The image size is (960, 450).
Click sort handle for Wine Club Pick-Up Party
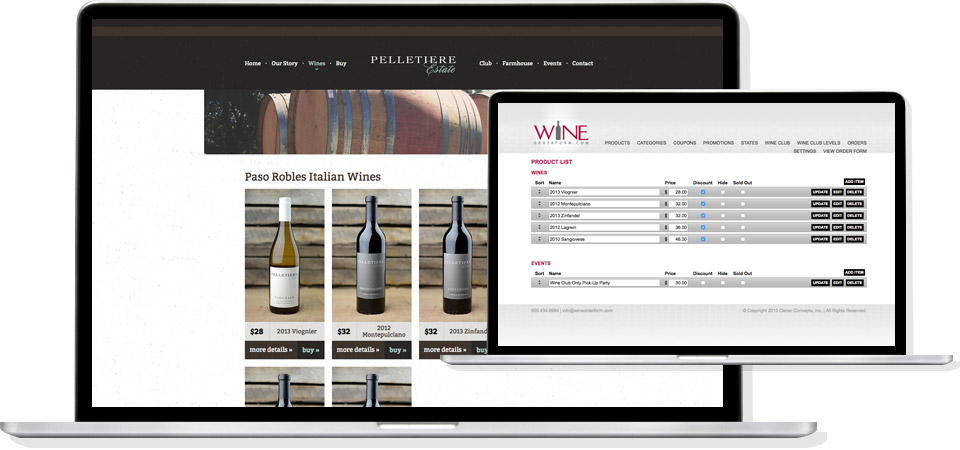click(539, 283)
